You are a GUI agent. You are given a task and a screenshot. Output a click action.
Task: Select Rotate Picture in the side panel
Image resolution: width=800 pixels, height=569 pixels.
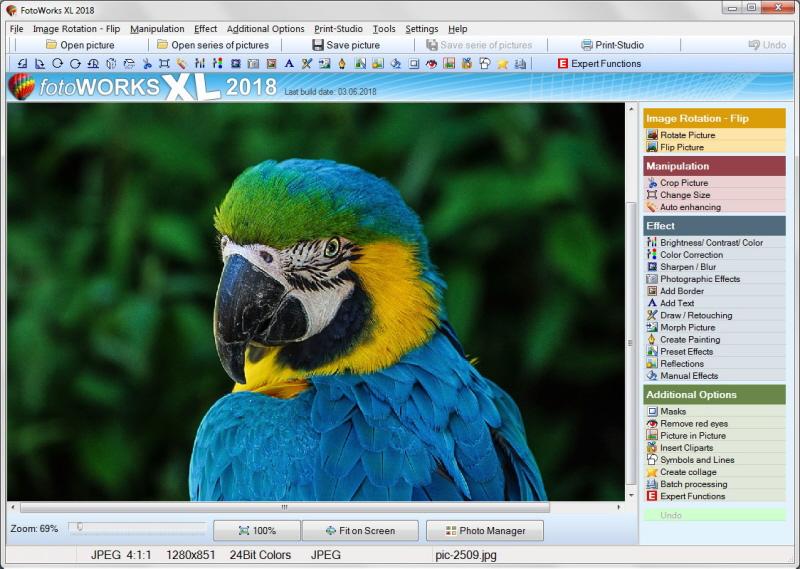(687, 135)
